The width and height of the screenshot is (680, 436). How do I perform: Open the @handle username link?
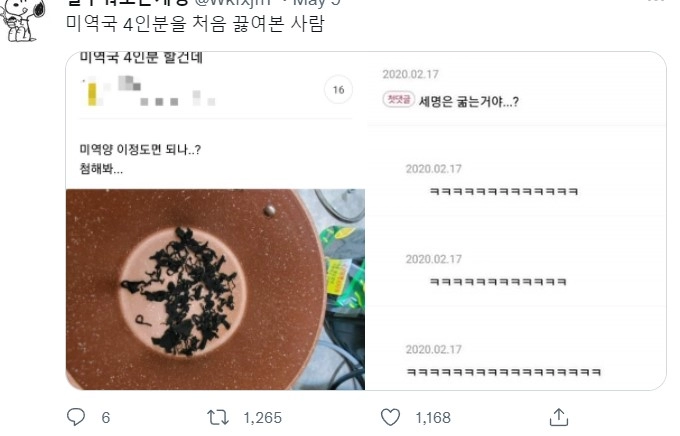233,2
